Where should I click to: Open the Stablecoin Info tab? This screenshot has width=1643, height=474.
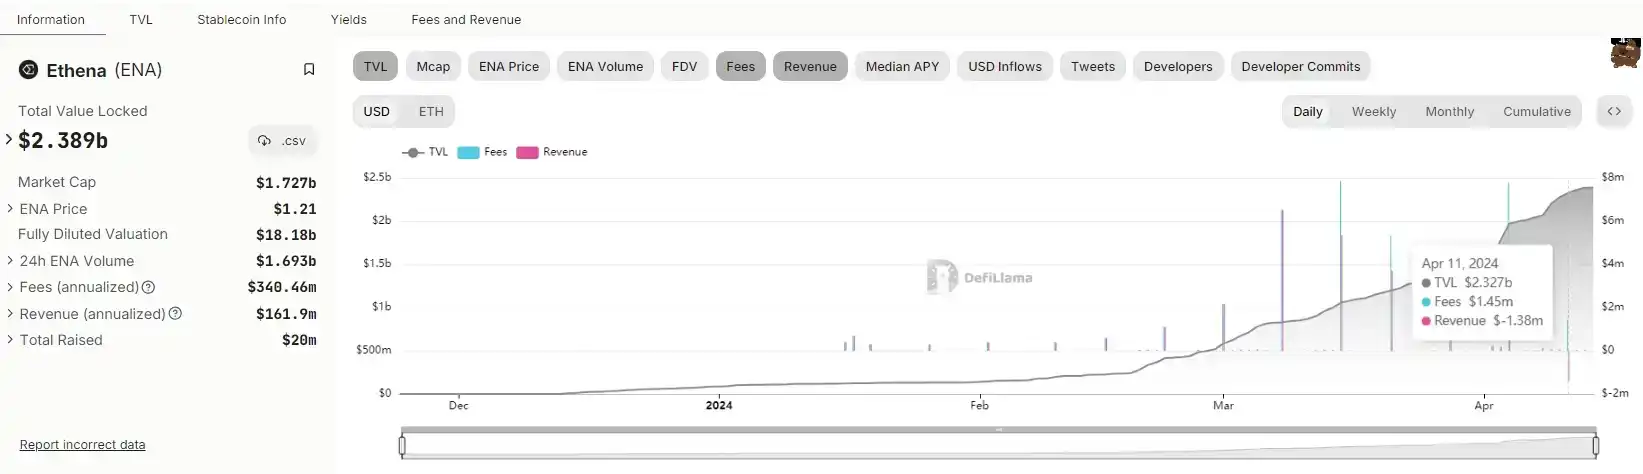241,20
